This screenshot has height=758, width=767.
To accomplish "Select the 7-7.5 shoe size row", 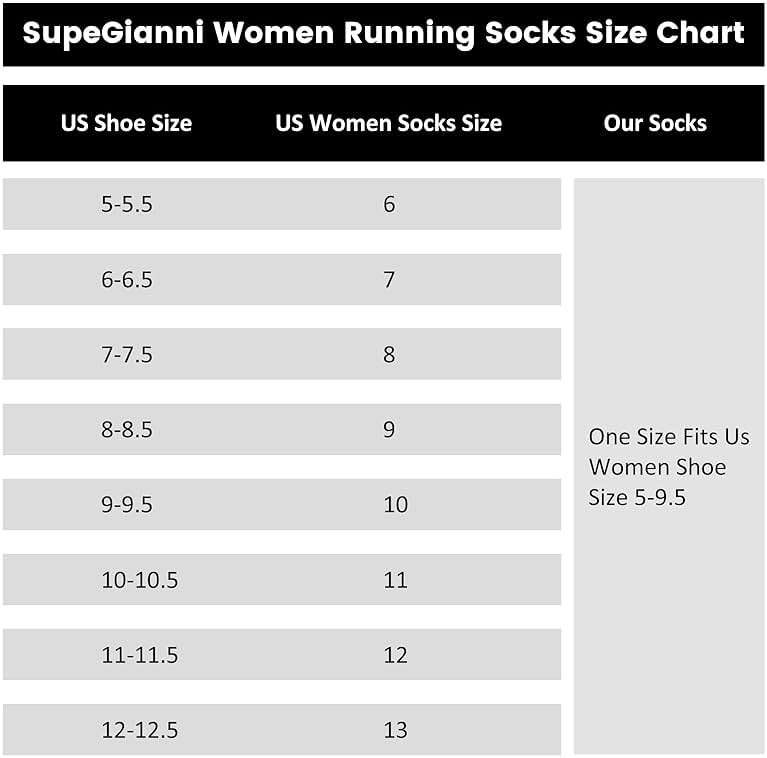I will [x=127, y=355].
